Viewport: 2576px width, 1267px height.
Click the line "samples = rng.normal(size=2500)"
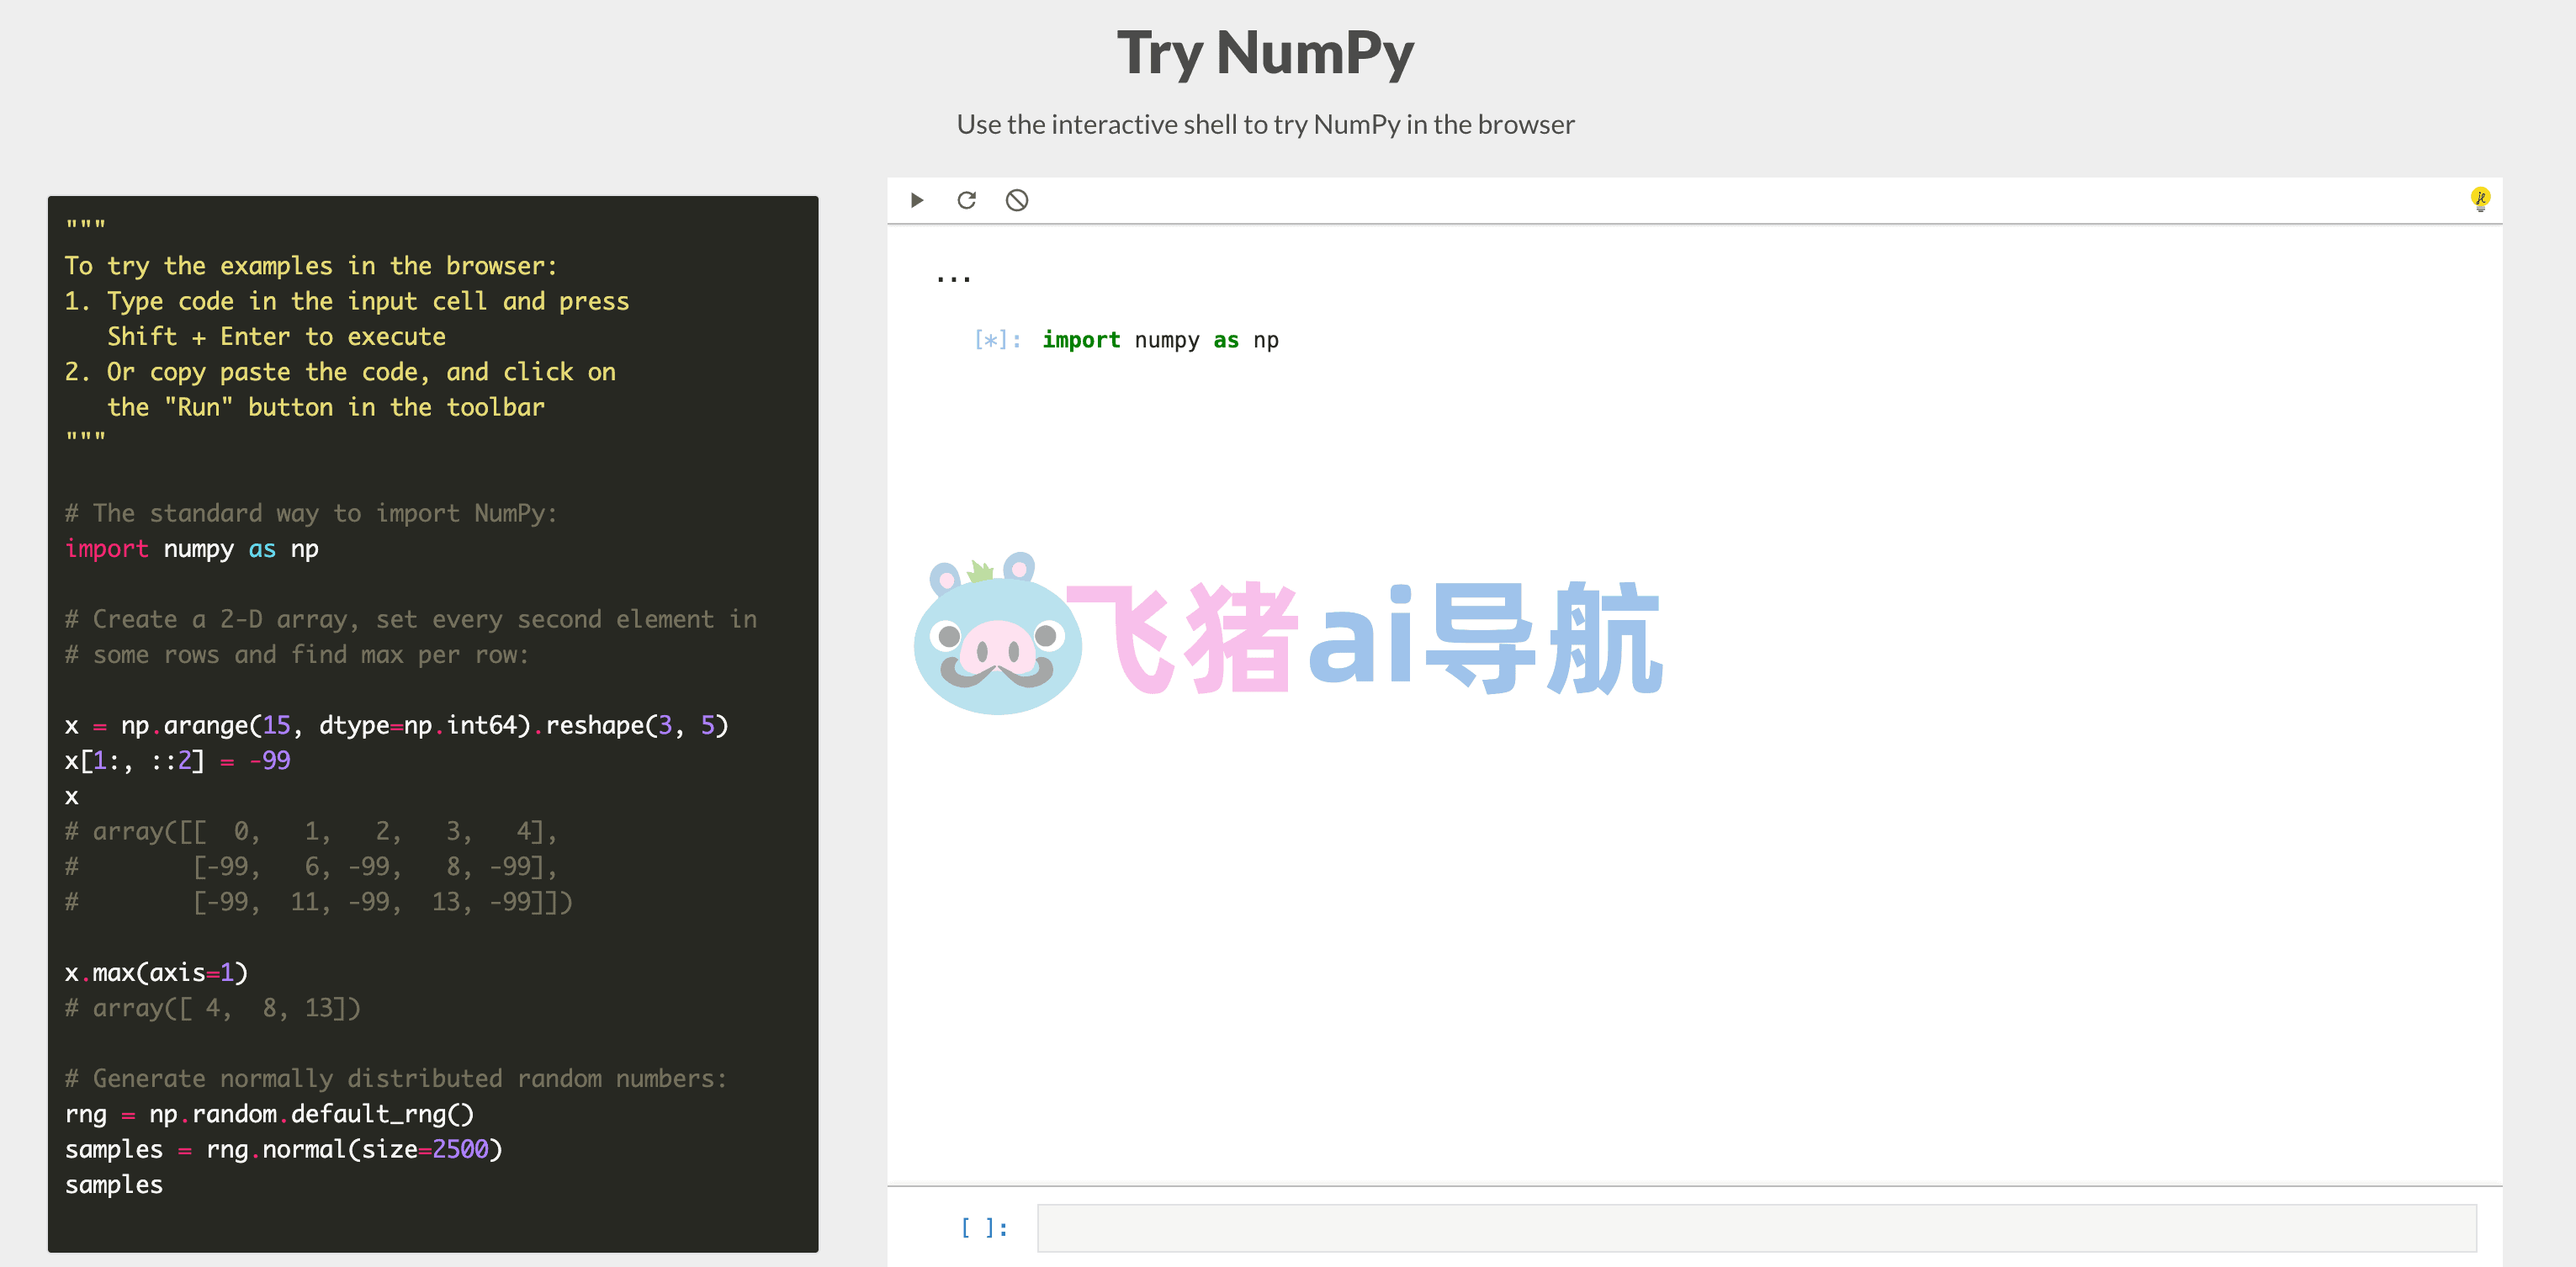pyautogui.click(x=283, y=1149)
